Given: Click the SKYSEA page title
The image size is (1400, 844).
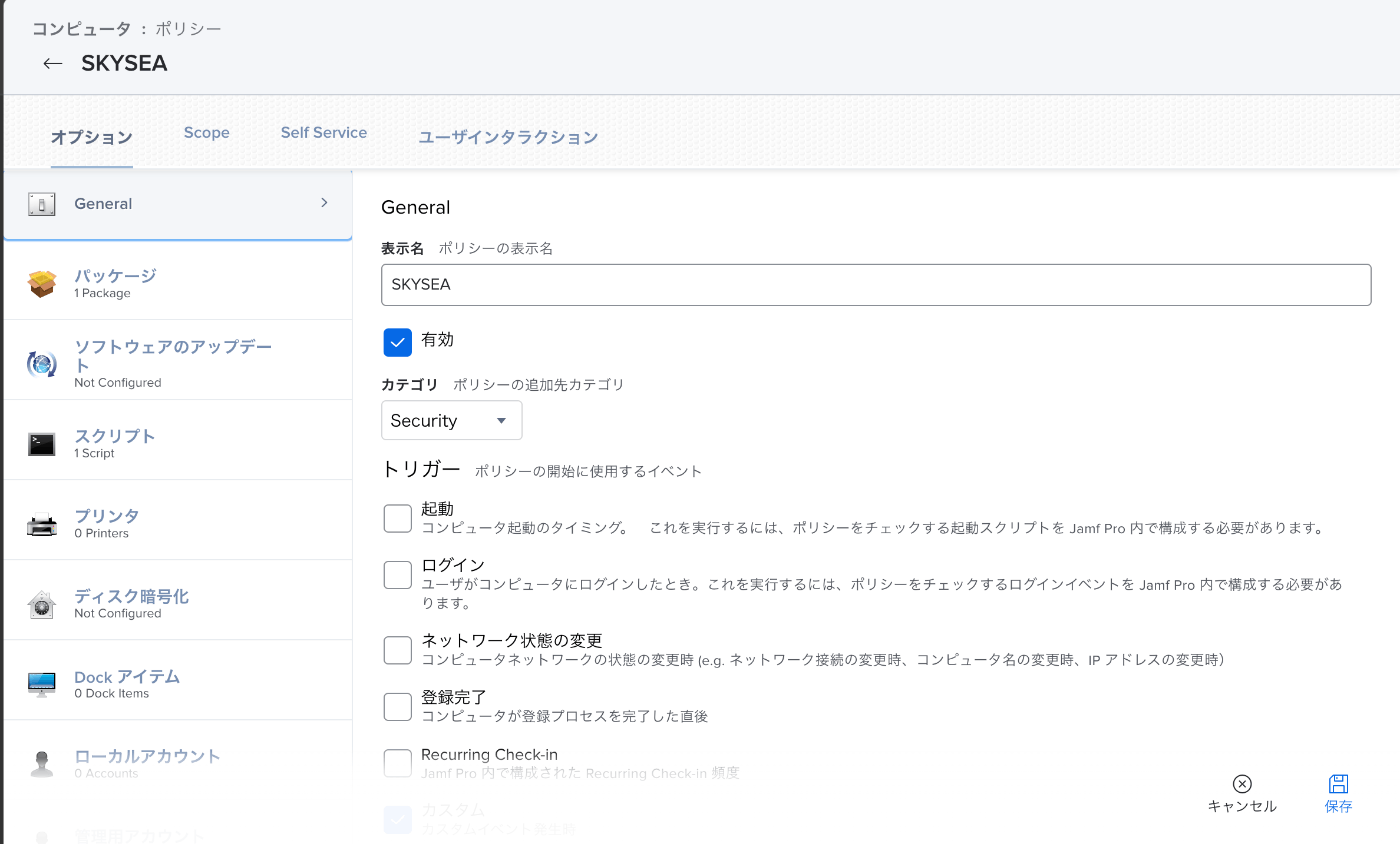Looking at the screenshot, I should [124, 64].
